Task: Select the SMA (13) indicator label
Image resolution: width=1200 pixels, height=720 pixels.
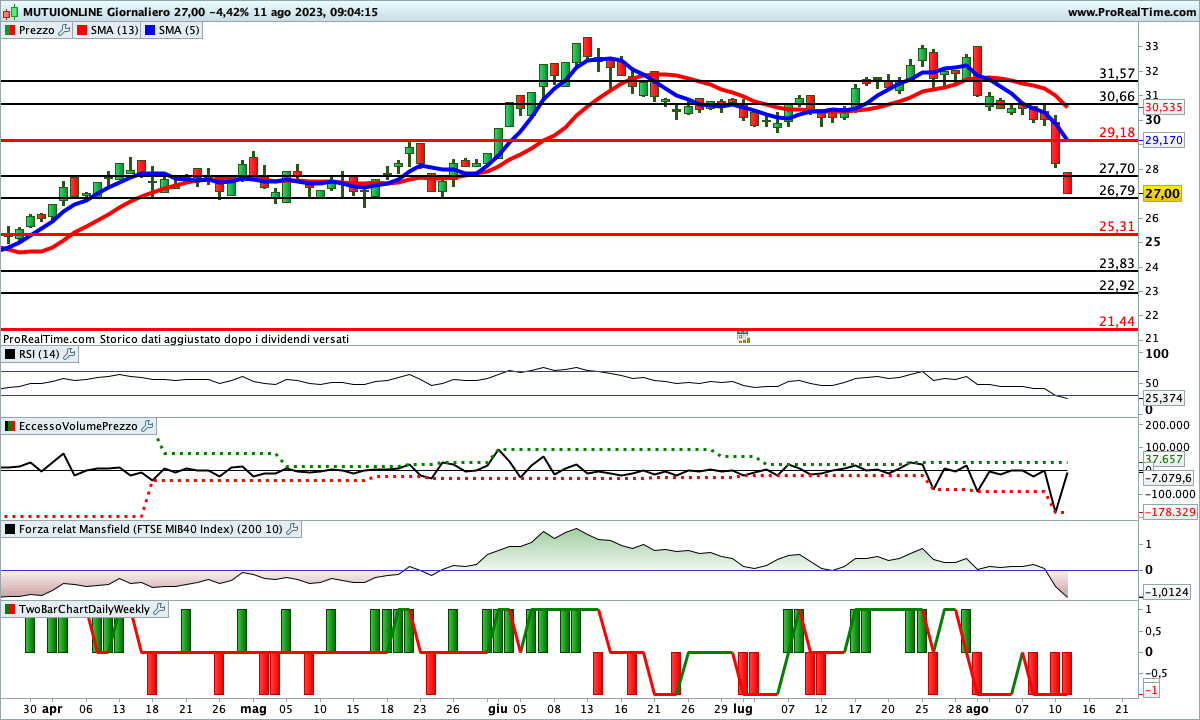Action: [114, 30]
